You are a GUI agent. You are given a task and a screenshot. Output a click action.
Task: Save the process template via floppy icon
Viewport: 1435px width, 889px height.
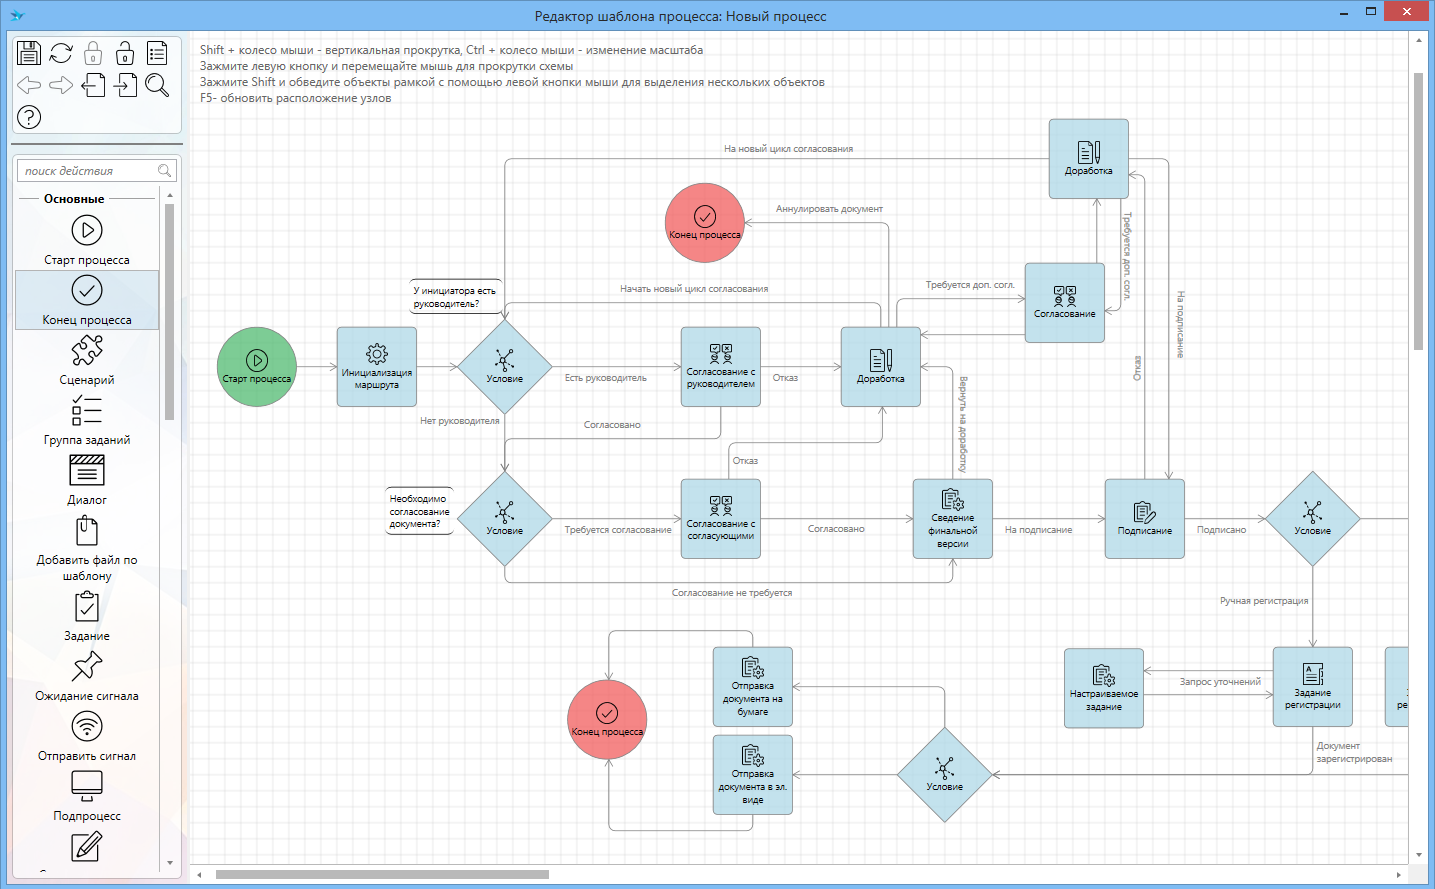pyautogui.click(x=29, y=53)
